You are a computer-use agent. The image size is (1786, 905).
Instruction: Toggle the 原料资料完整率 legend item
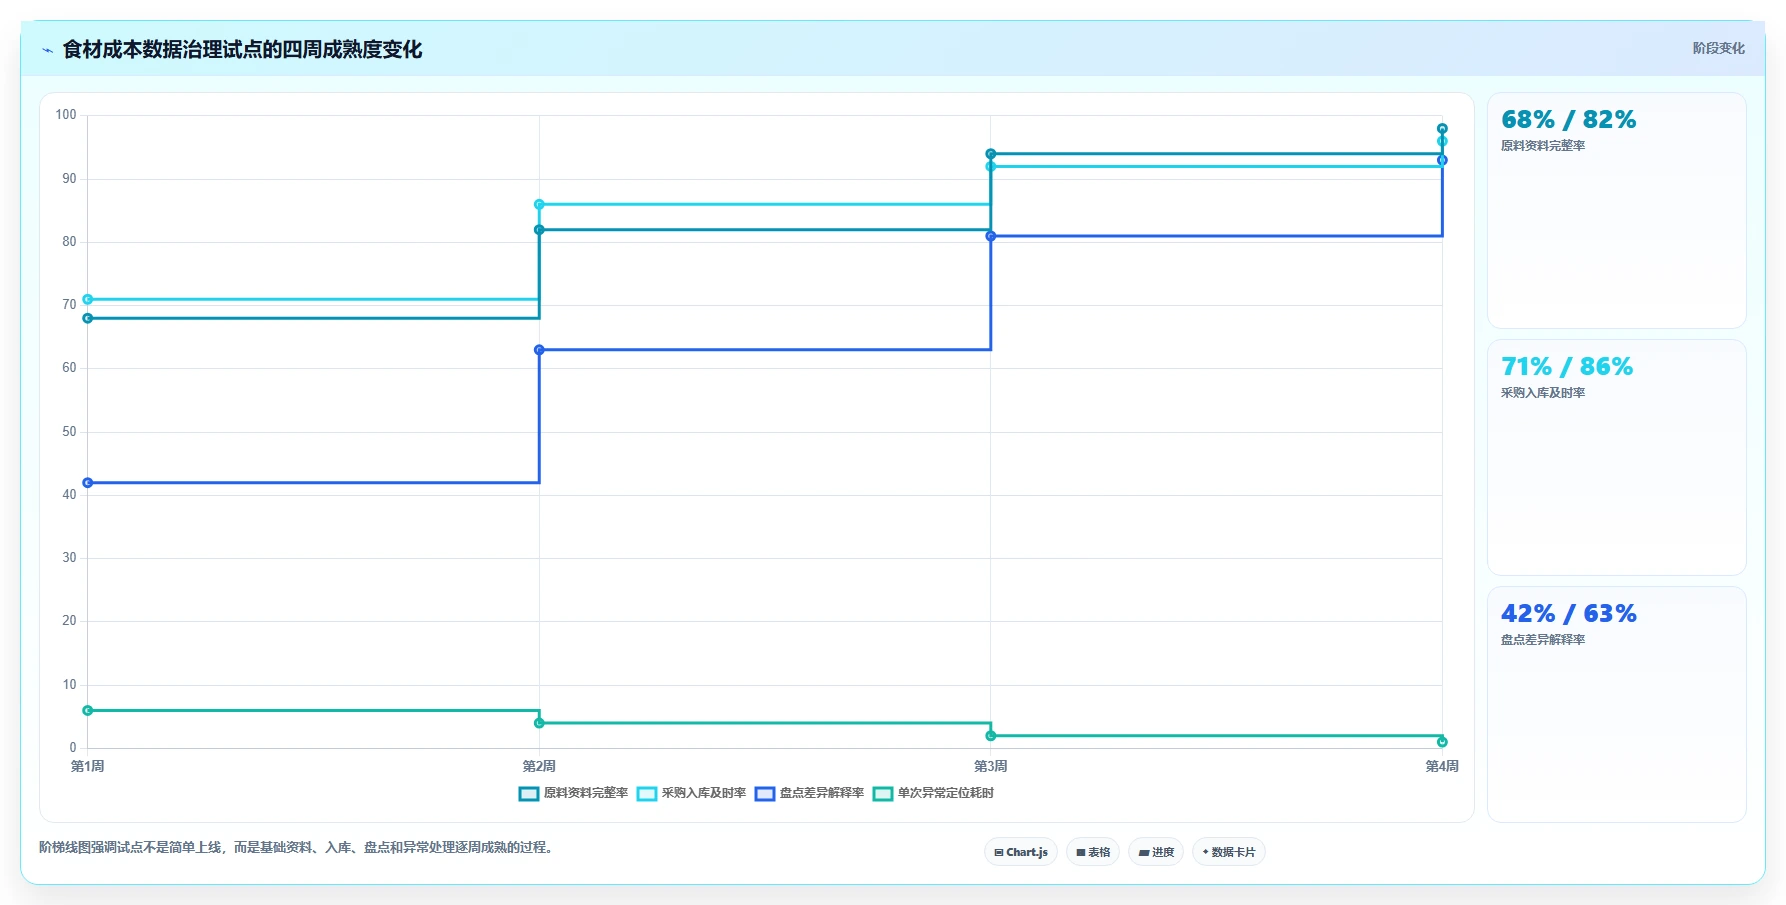point(574,793)
